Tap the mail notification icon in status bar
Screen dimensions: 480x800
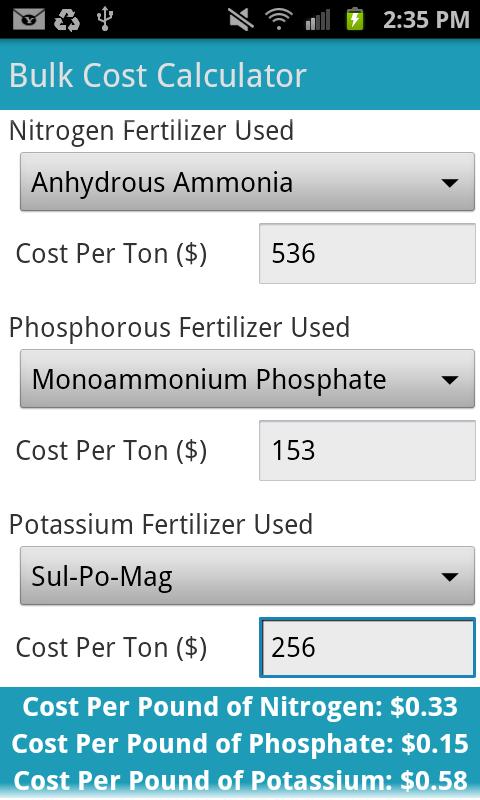click(29, 19)
